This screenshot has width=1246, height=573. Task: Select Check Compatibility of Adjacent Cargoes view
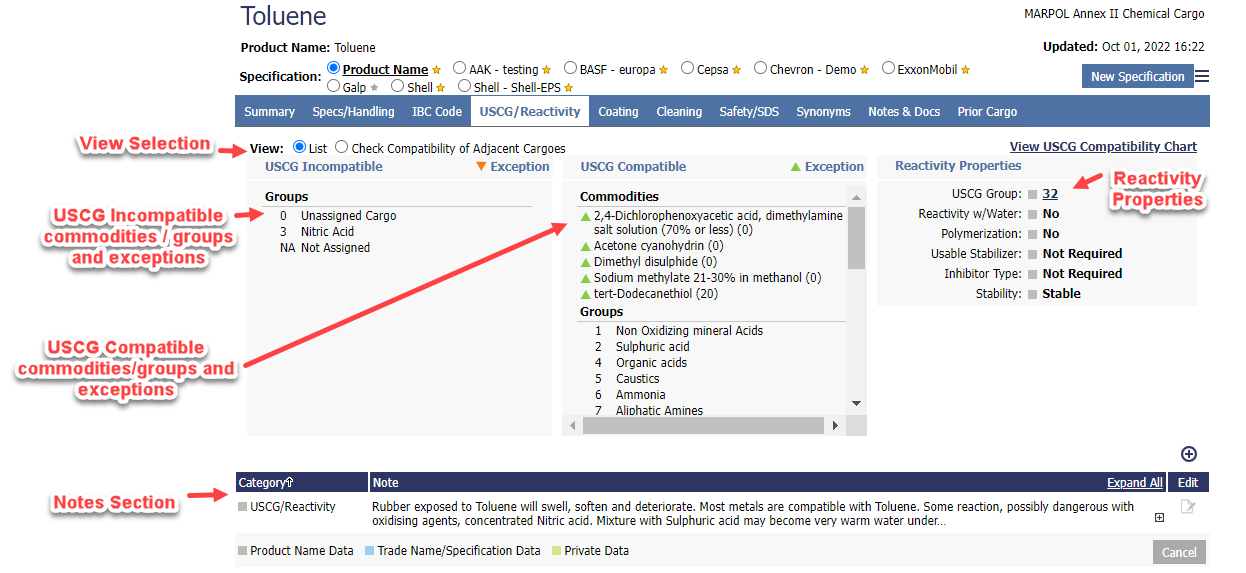tap(342, 148)
